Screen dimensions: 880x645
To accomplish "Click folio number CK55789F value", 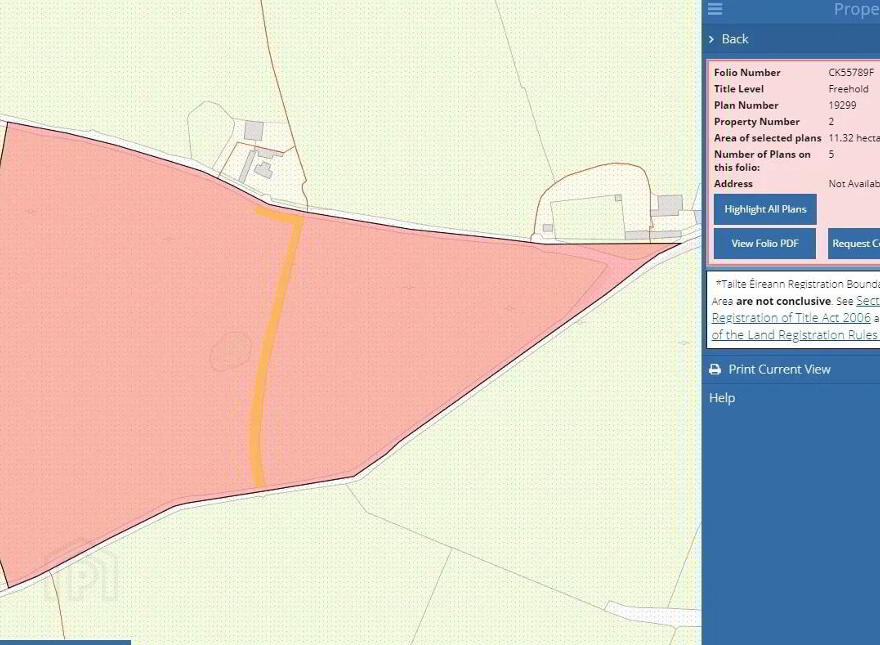I will coord(851,72).
